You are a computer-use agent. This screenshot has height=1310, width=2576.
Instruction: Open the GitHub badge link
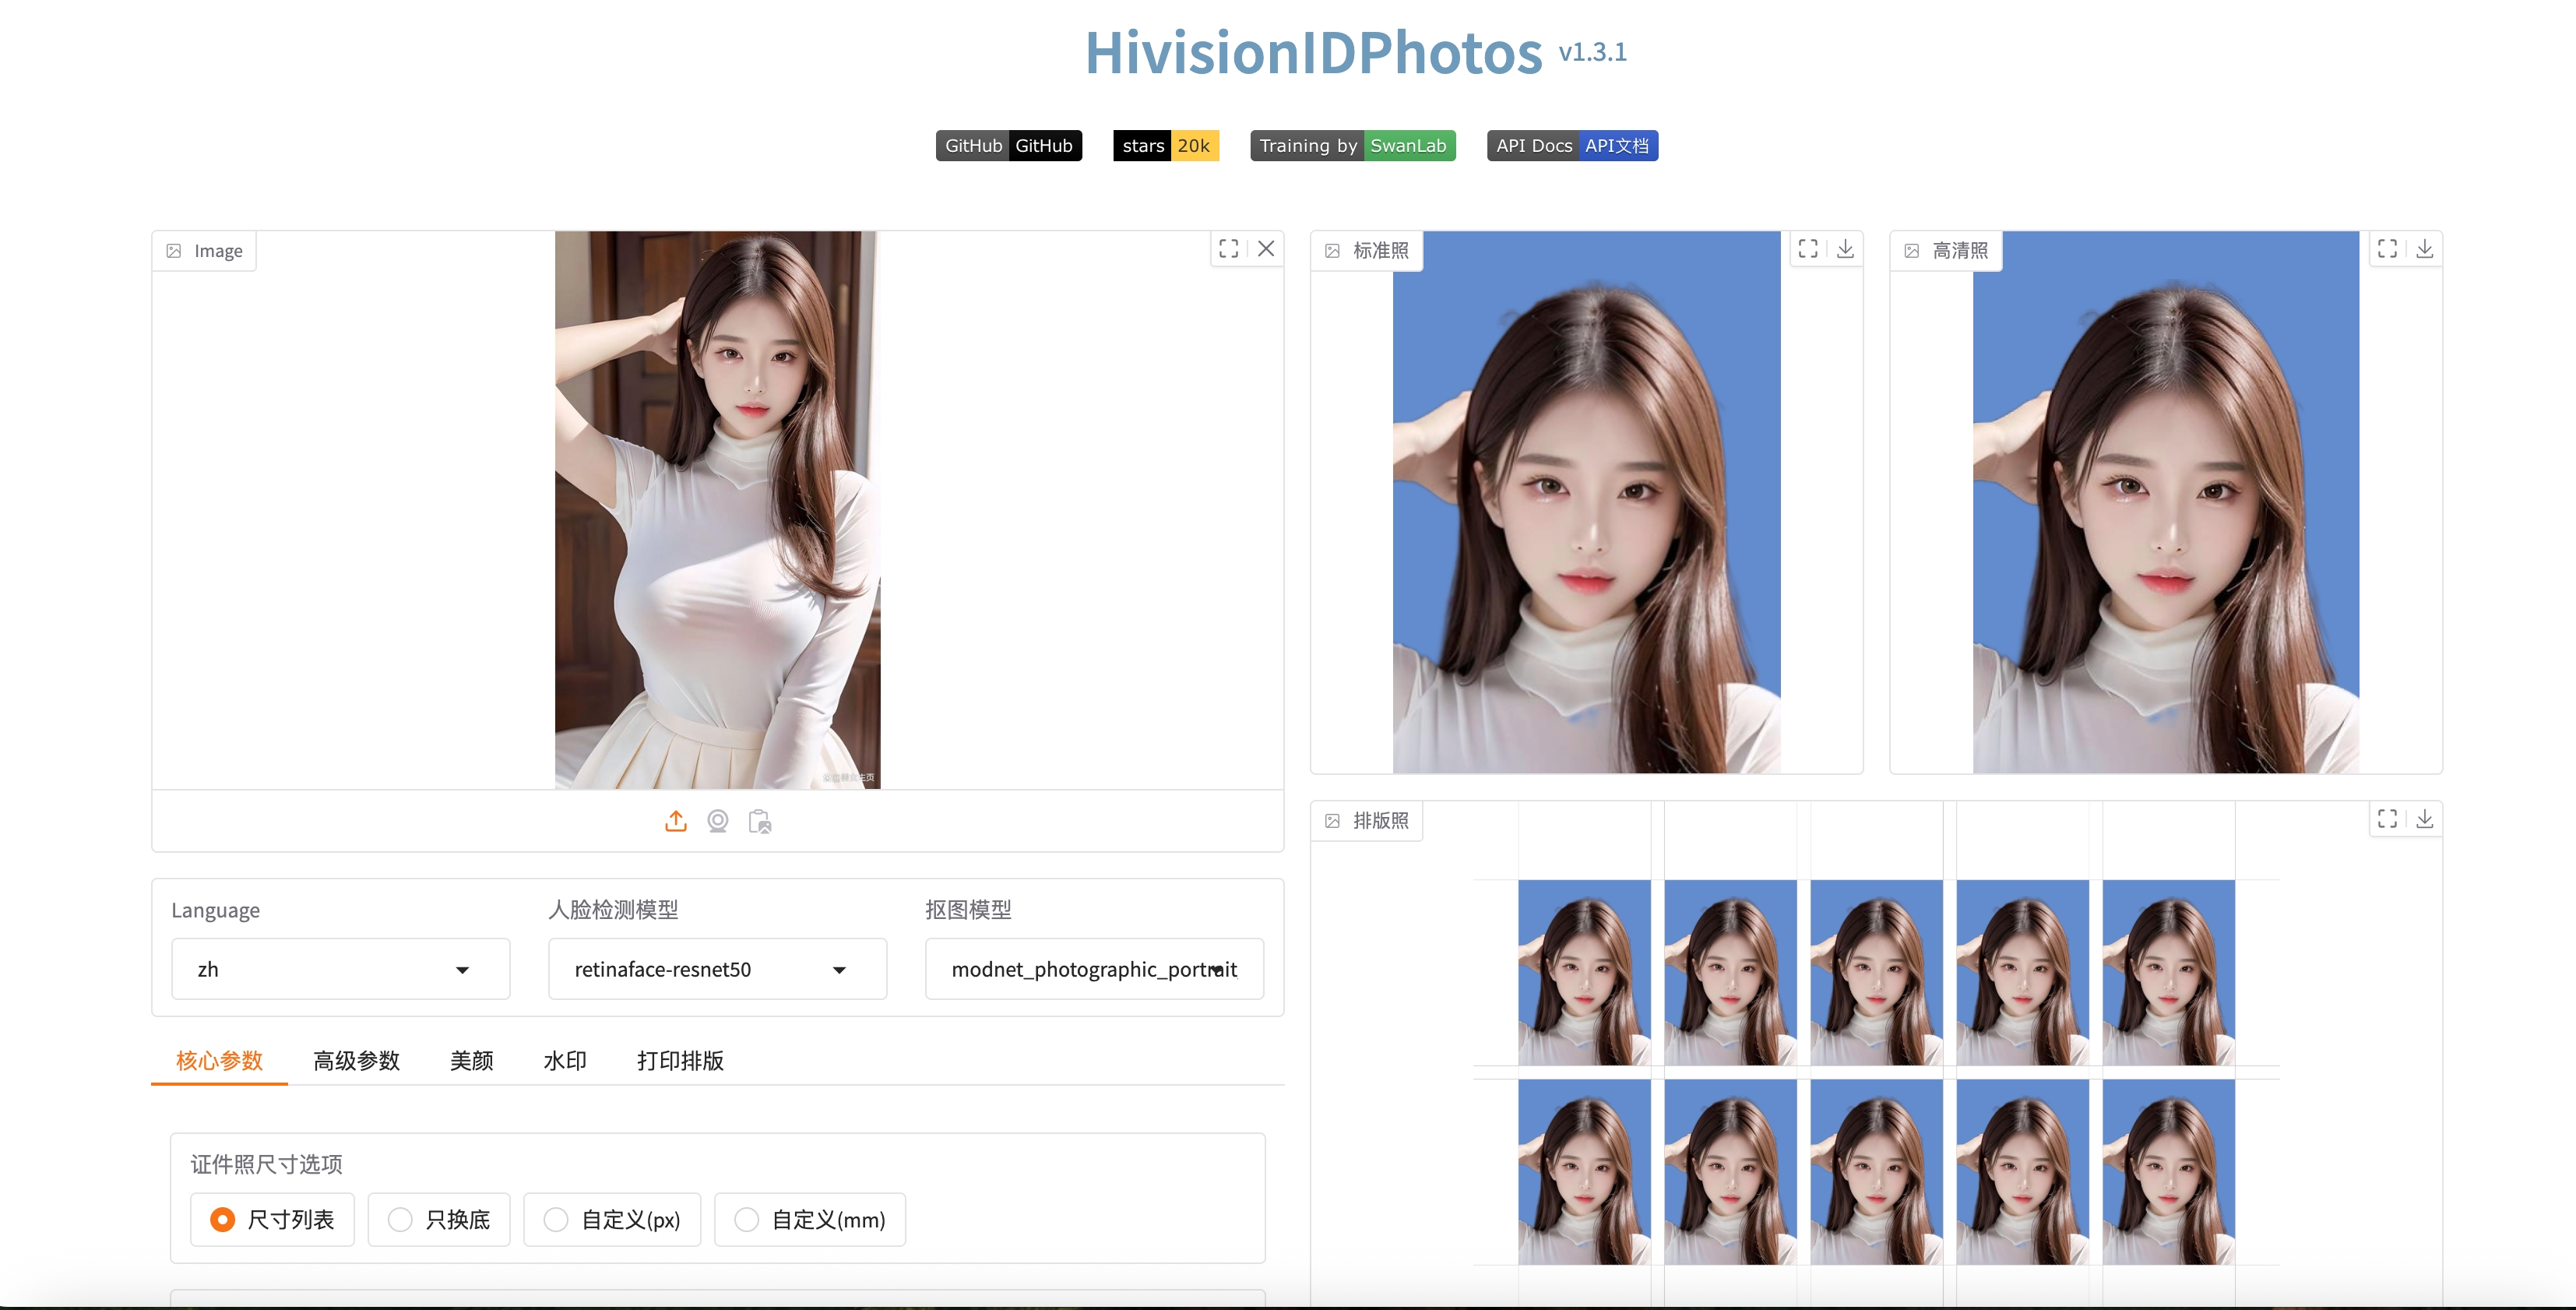(1008, 146)
